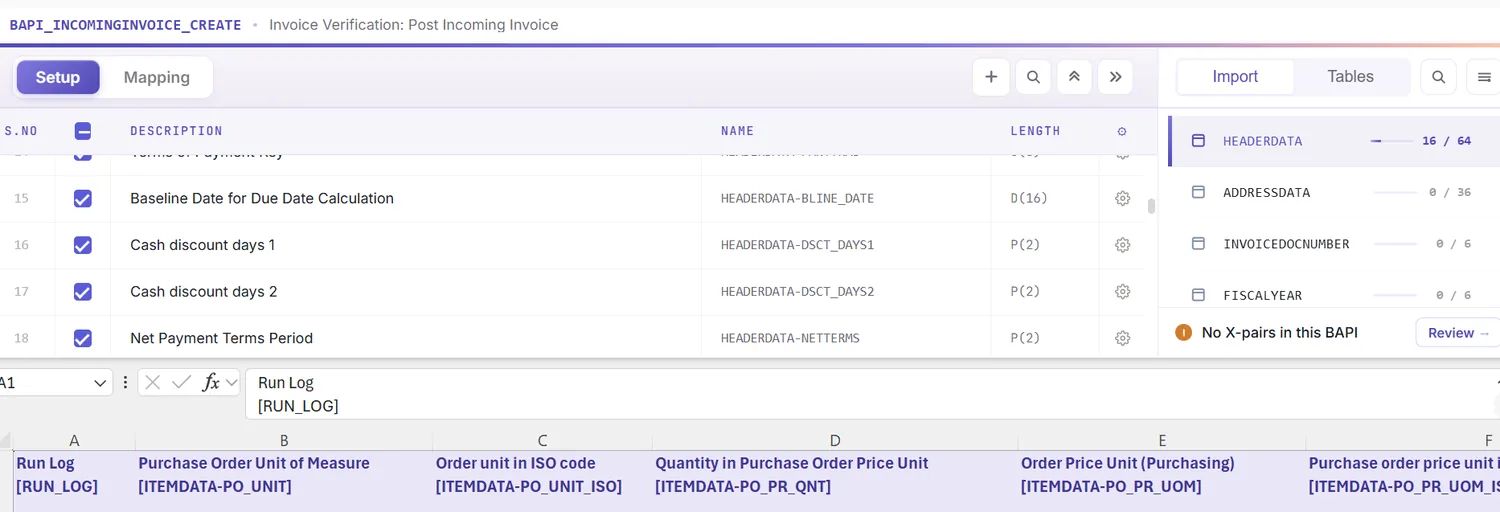
Task: Click the HEADERDATA structure icon
Action: (1198, 141)
